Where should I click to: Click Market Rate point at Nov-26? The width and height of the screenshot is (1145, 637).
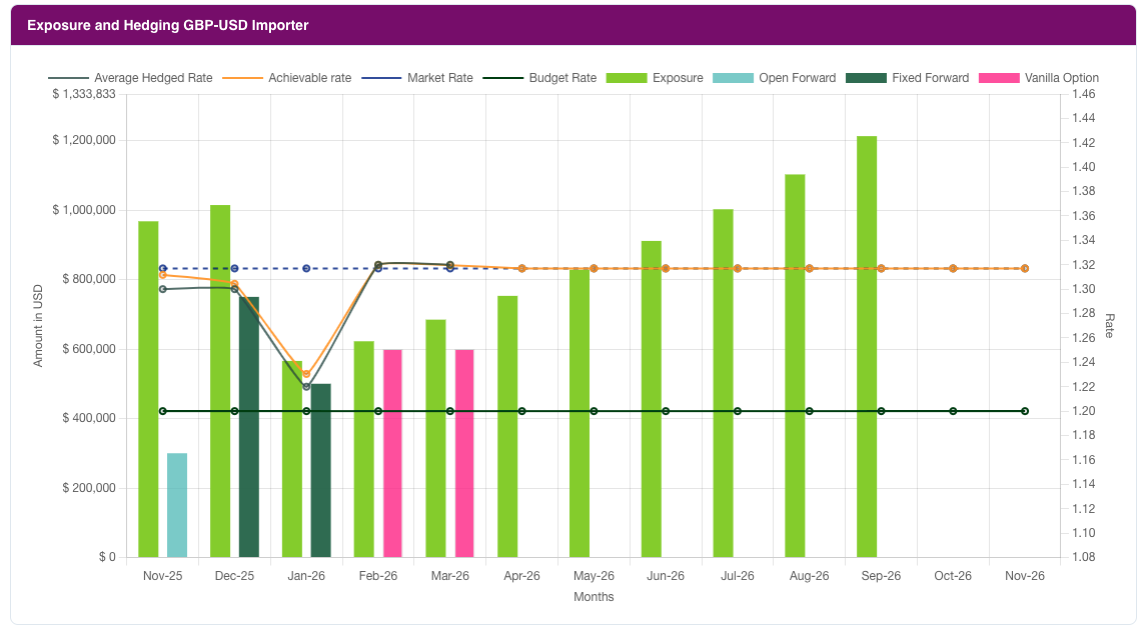(x=1025, y=269)
